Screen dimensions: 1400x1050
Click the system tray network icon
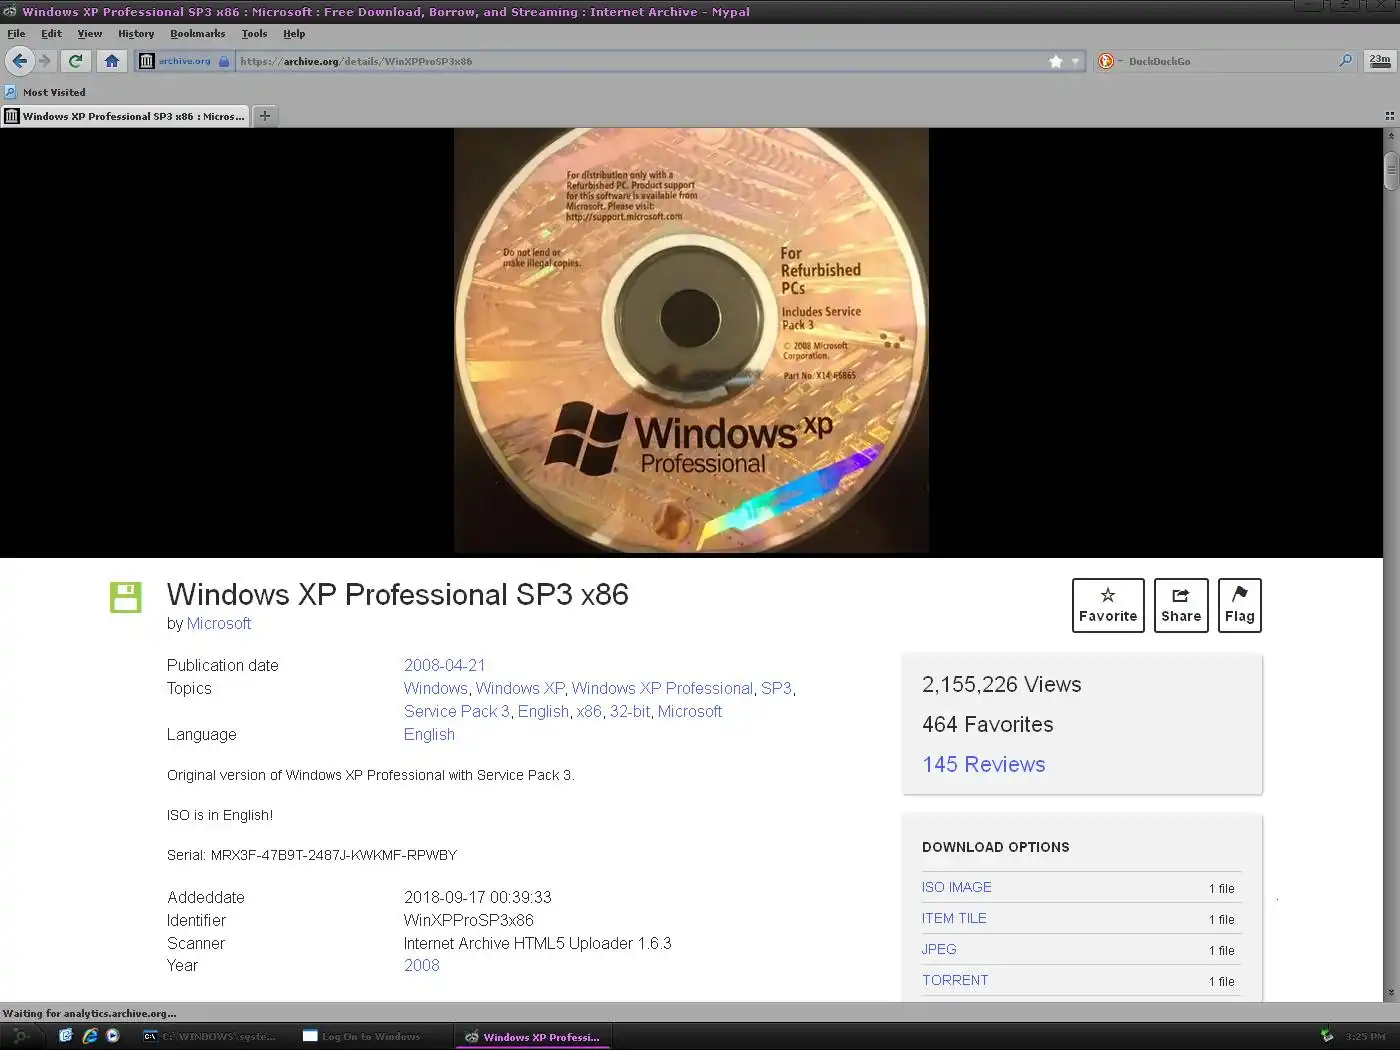pos(1327,1036)
